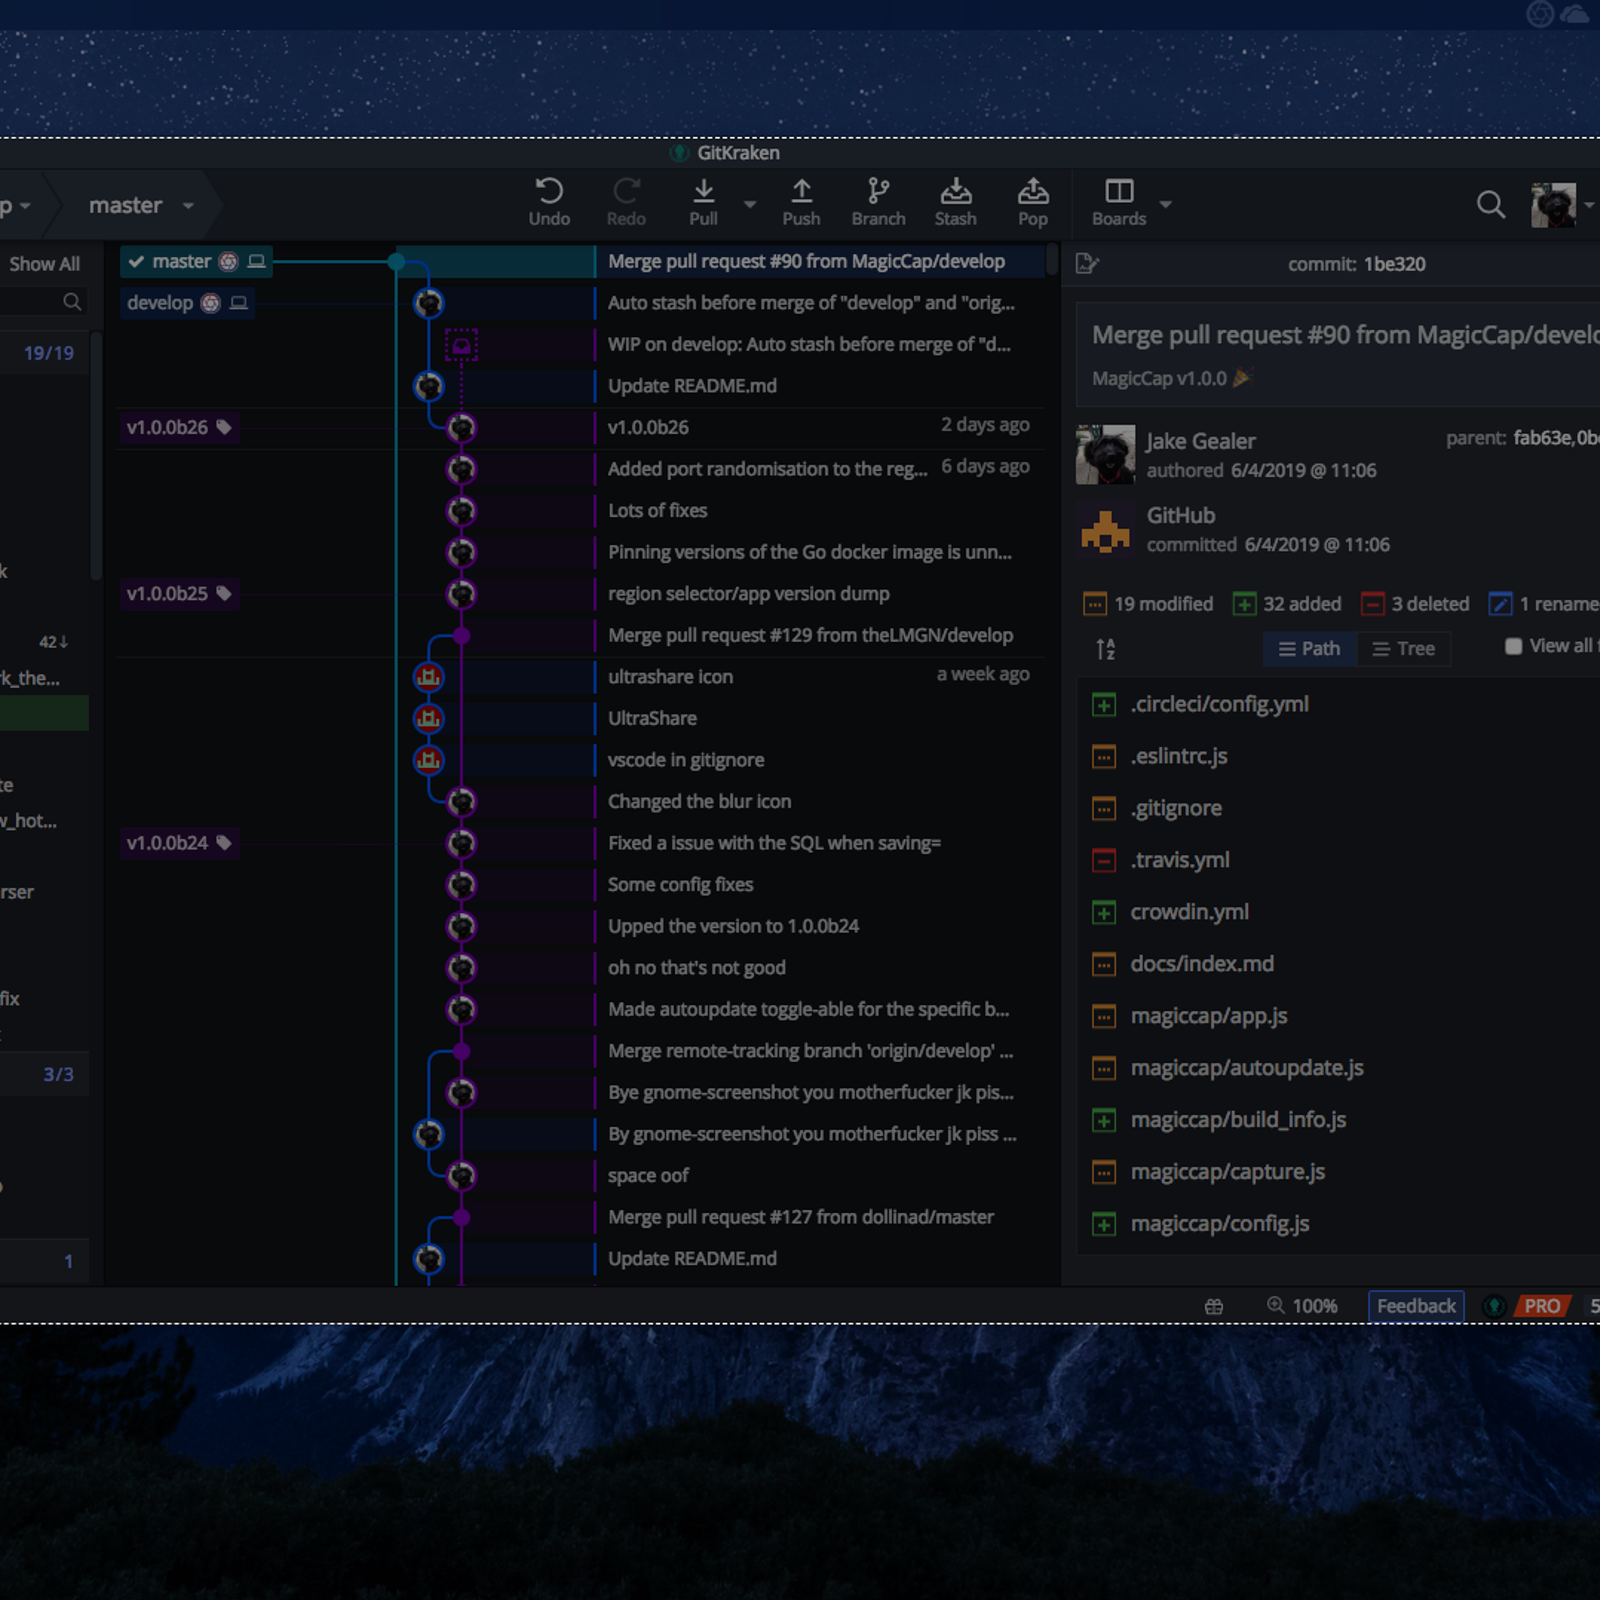Select commit 'oh no that's not good'
The width and height of the screenshot is (1600, 1600).
tap(696, 968)
